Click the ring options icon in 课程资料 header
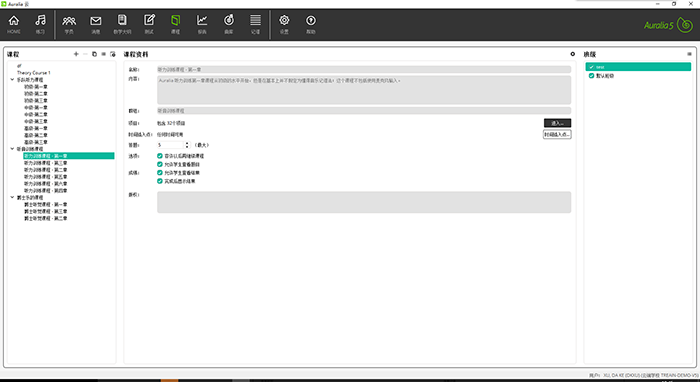The height and width of the screenshot is (382, 700). click(573, 54)
